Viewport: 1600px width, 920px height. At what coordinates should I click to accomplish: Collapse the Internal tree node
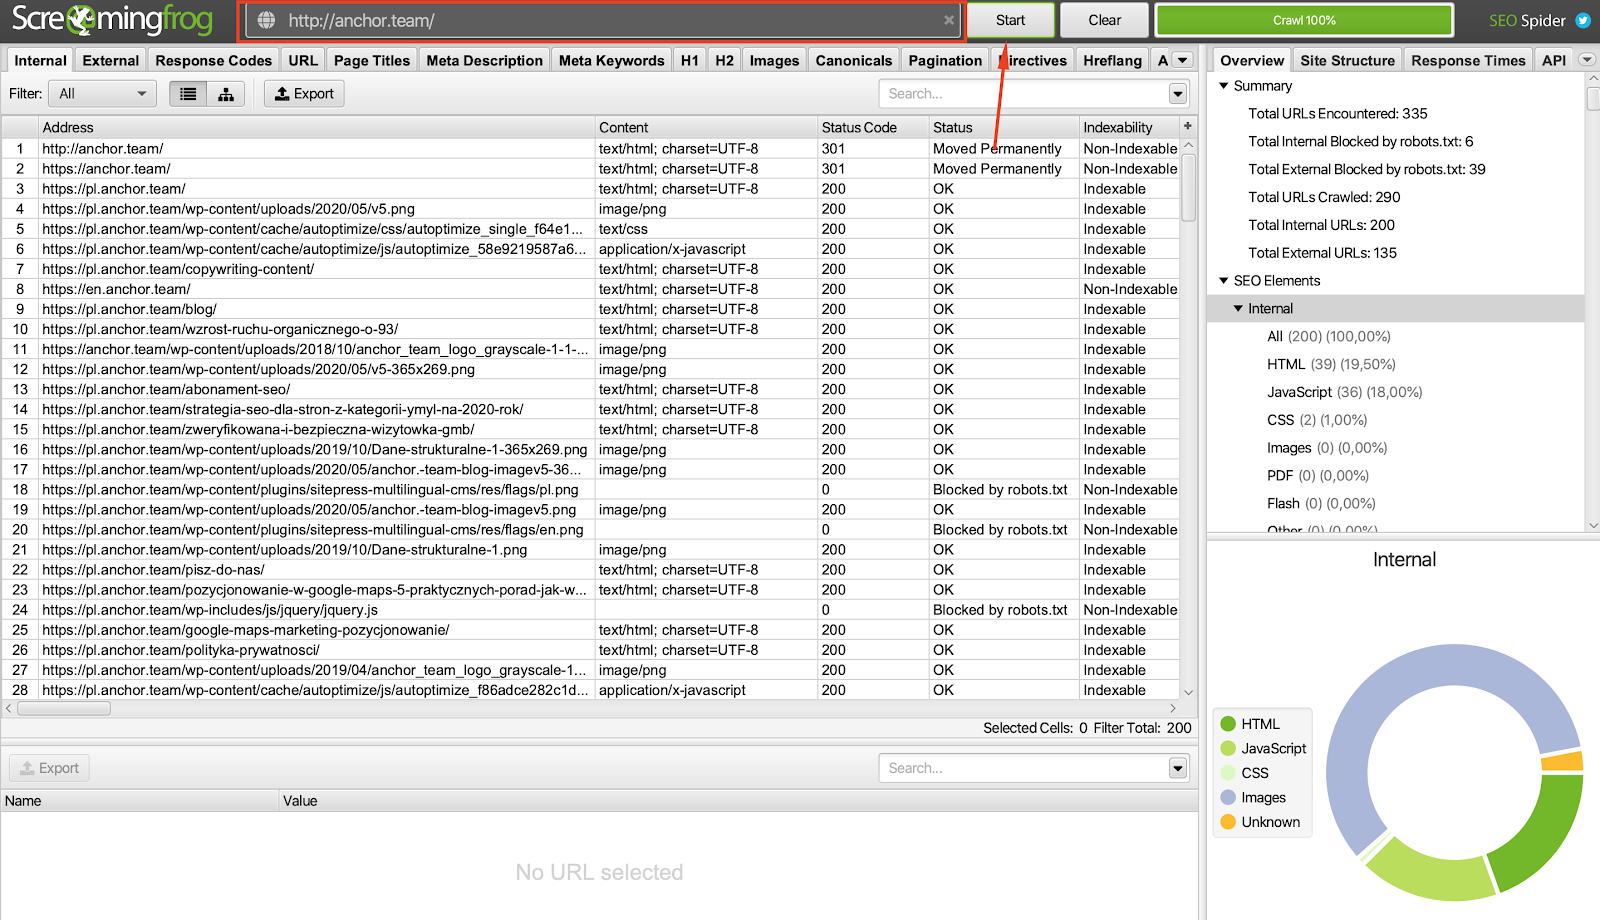pyautogui.click(x=1238, y=309)
